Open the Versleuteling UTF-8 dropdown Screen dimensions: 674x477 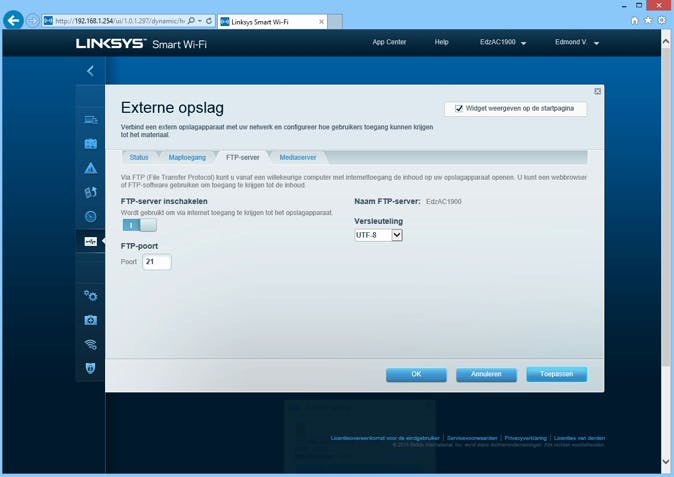coord(378,235)
